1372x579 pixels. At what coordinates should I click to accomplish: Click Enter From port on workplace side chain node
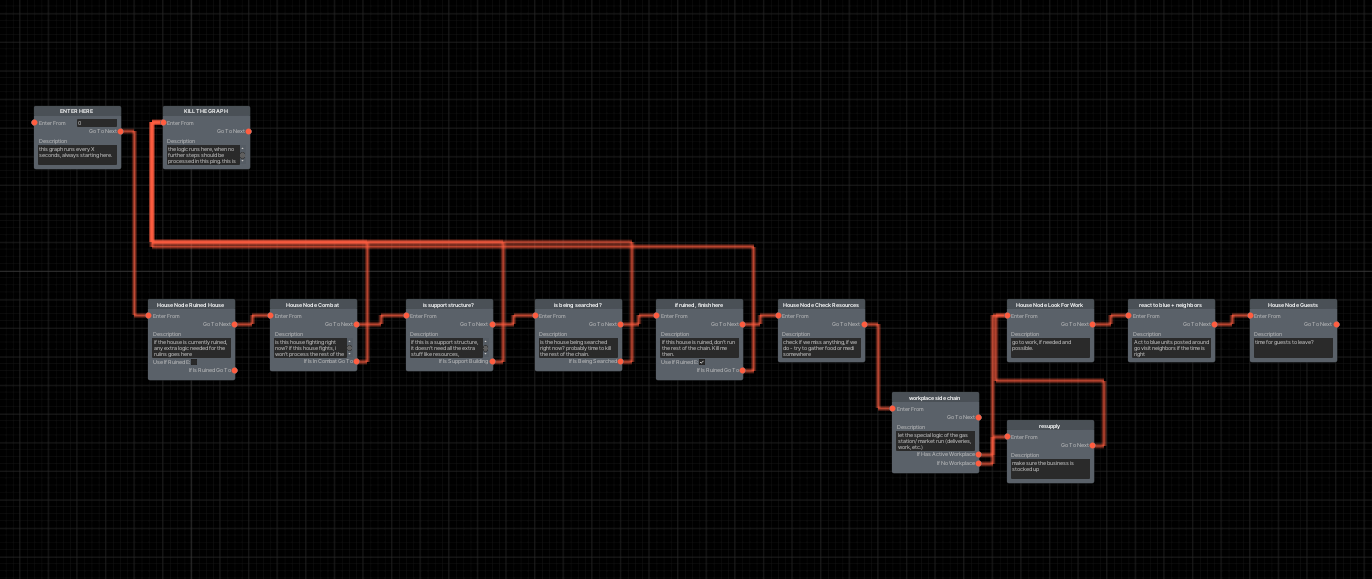893,409
